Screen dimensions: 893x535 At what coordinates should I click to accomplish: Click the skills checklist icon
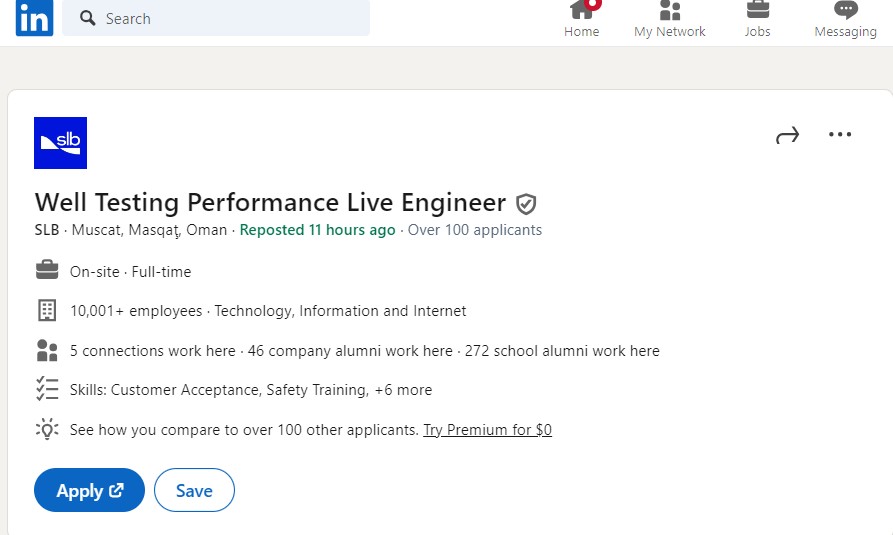click(47, 389)
